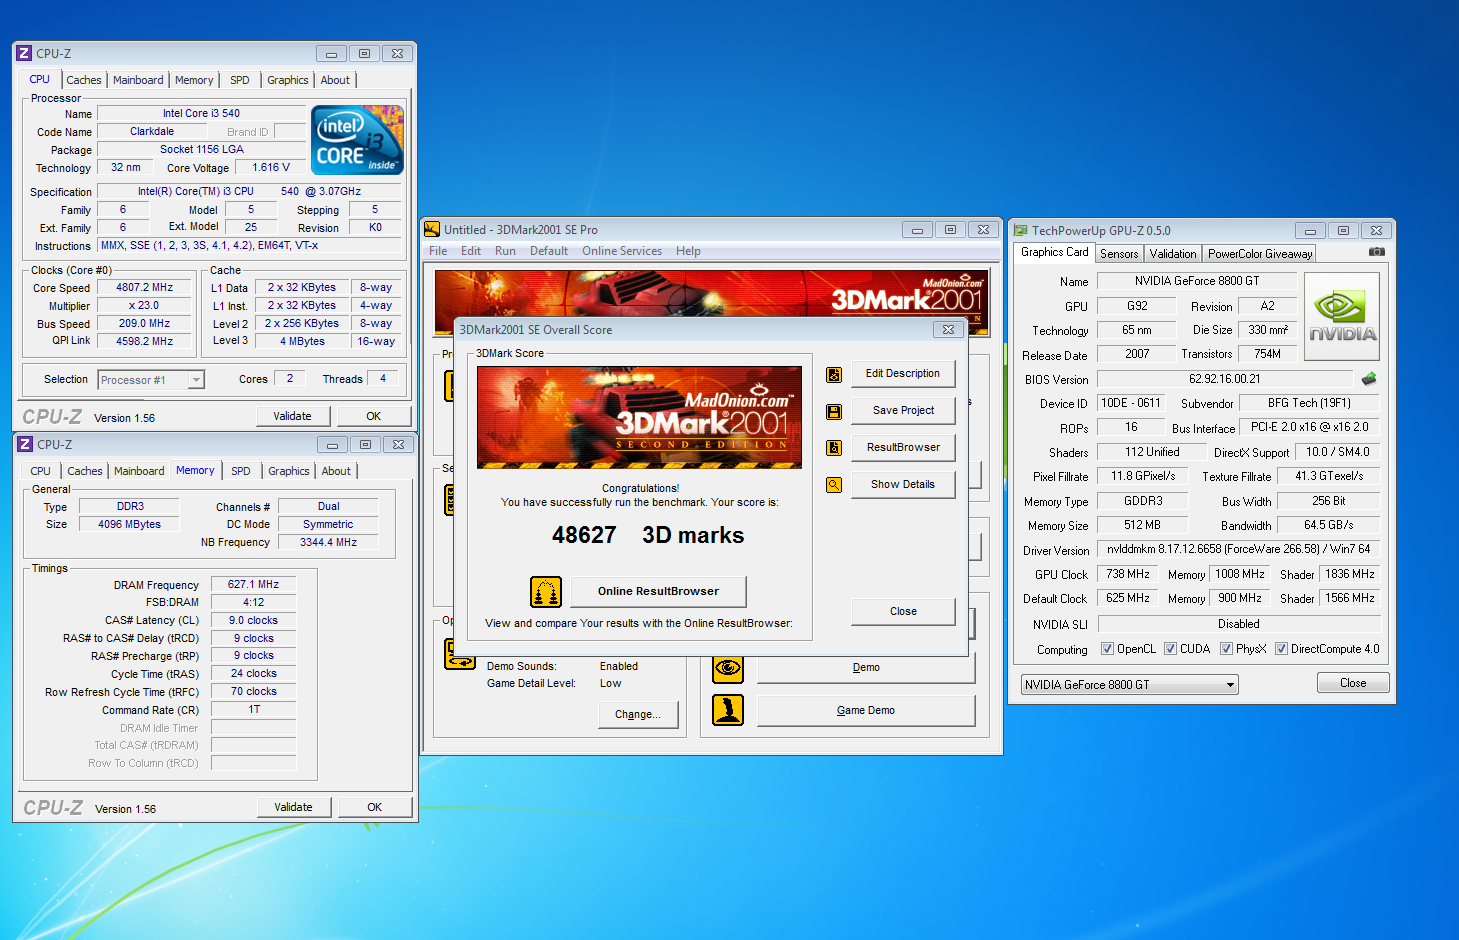
Task: Click the DRAM Frequency 627.1 MHz field
Action: coord(253,584)
